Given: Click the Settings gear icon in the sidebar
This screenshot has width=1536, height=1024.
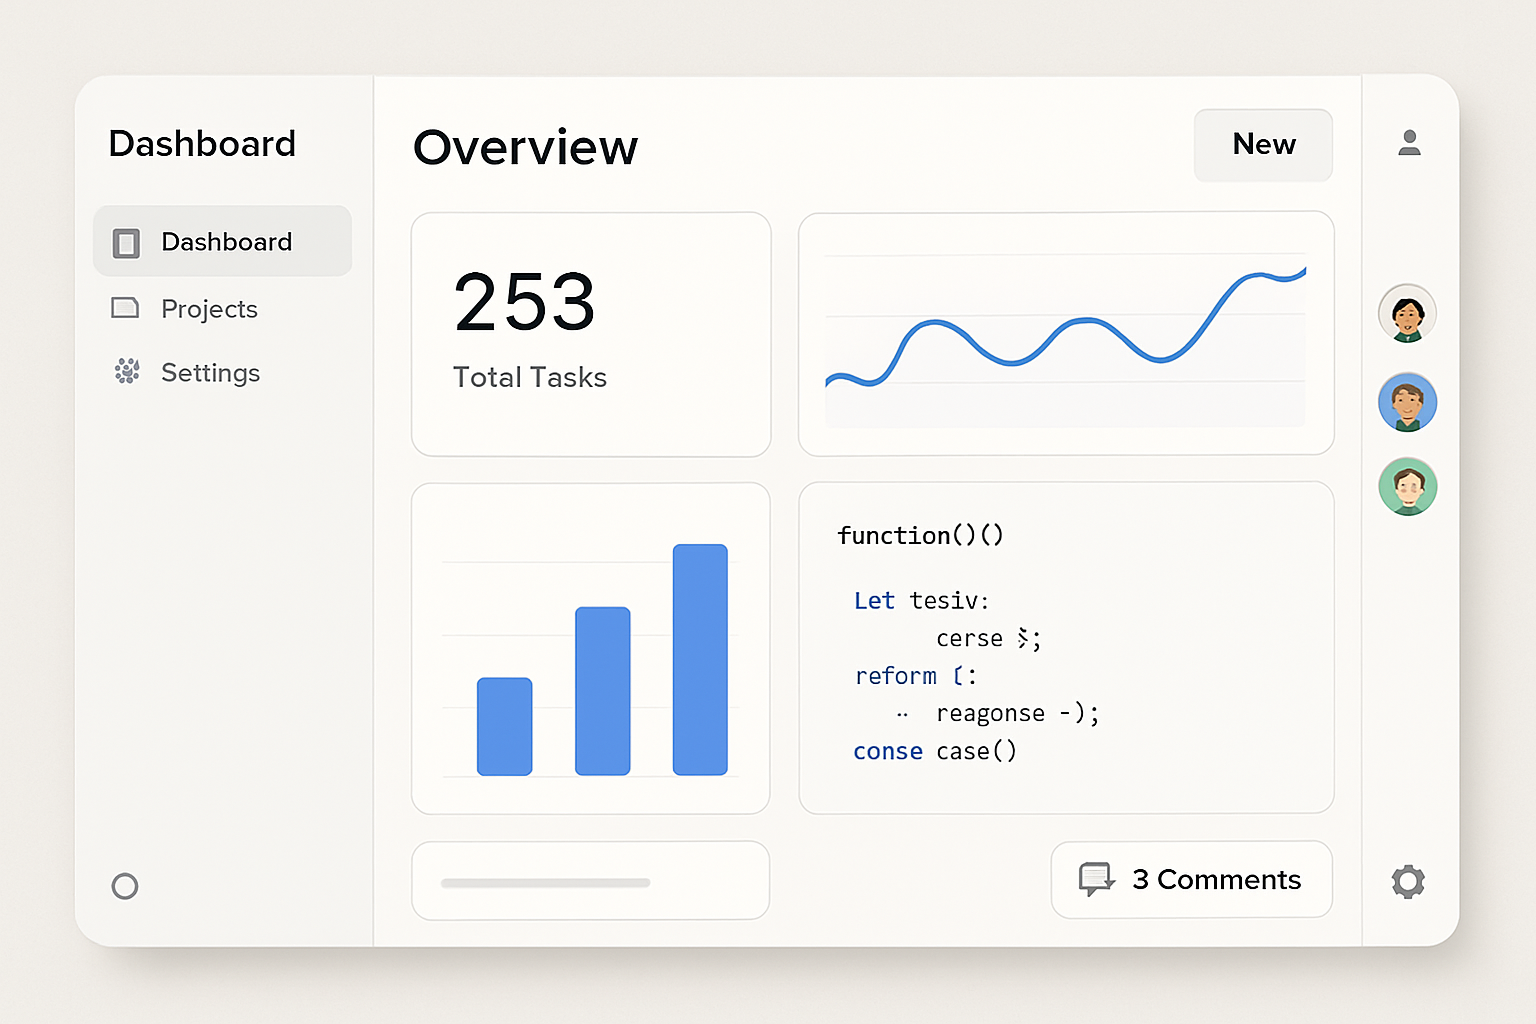Looking at the screenshot, I should (126, 372).
